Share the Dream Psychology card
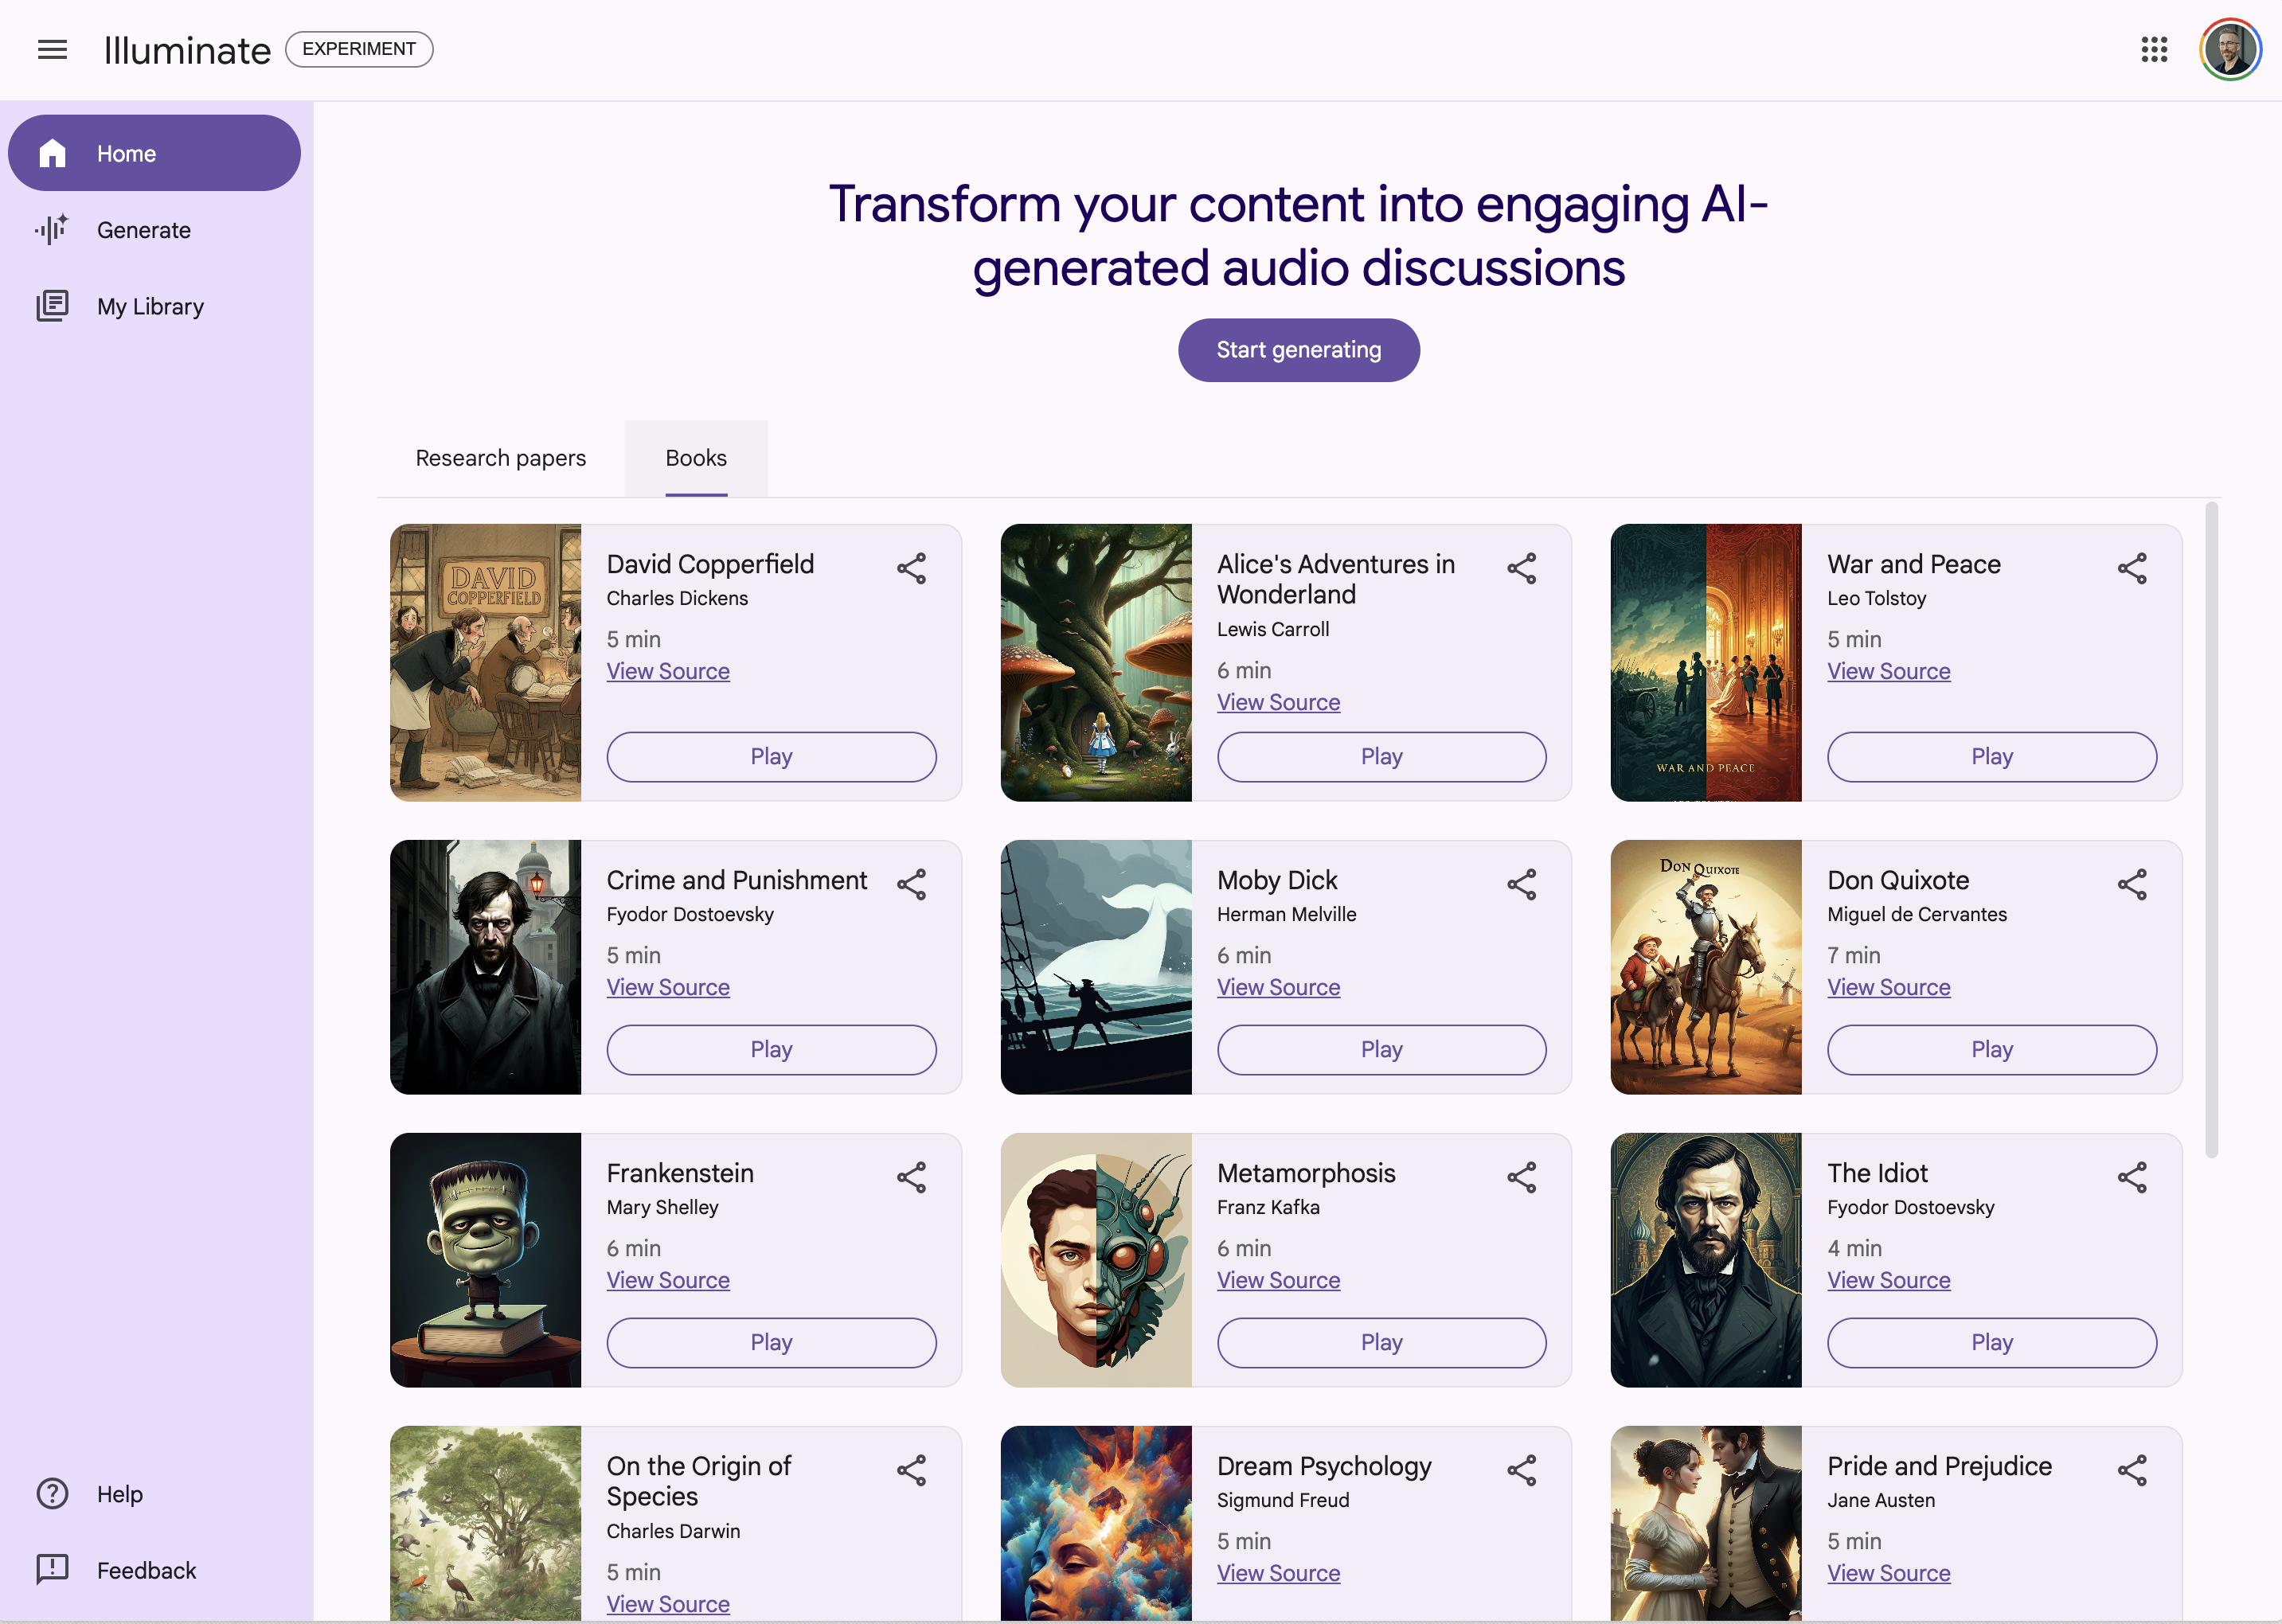2282x1624 pixels. point(1521,1470)
